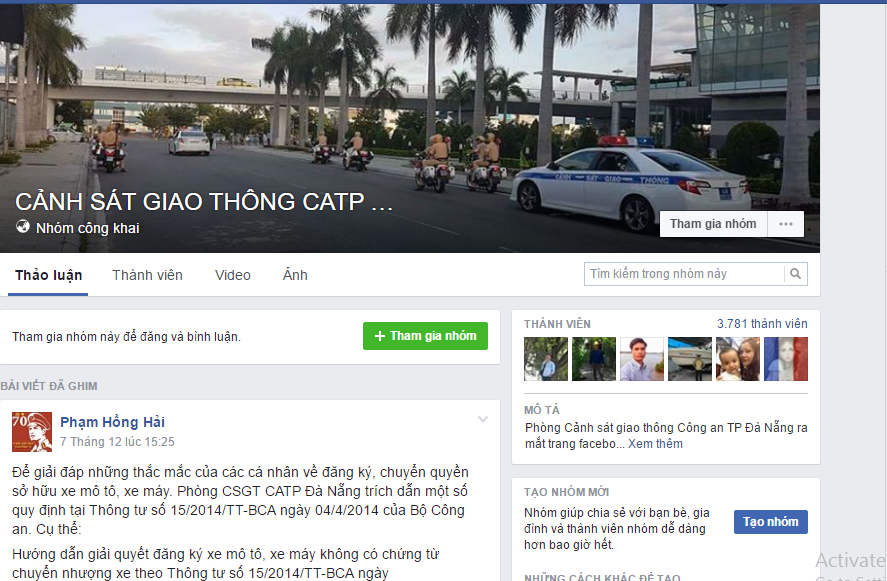Open the Phạm Hồng Hải author name link
The image size is (887, 581).
[112, 422]
